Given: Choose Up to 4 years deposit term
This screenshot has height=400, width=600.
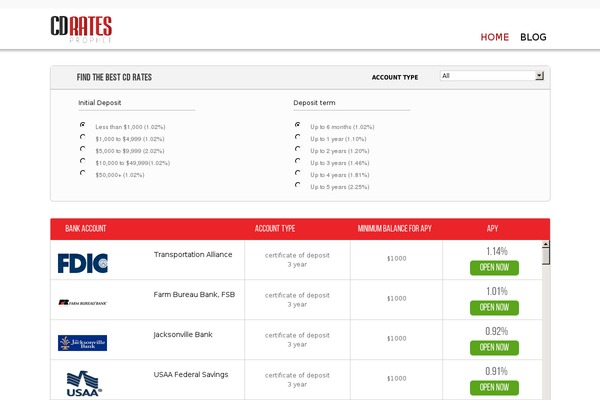Looking at the screenshot, I should tap(298, 173).
